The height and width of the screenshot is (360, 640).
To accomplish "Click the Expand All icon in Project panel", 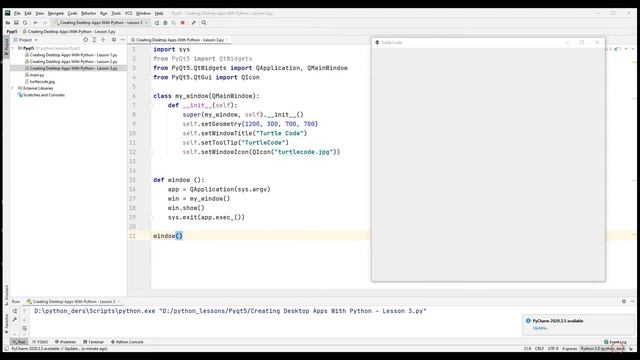I will pyautogui.click(x=94, y=40).
